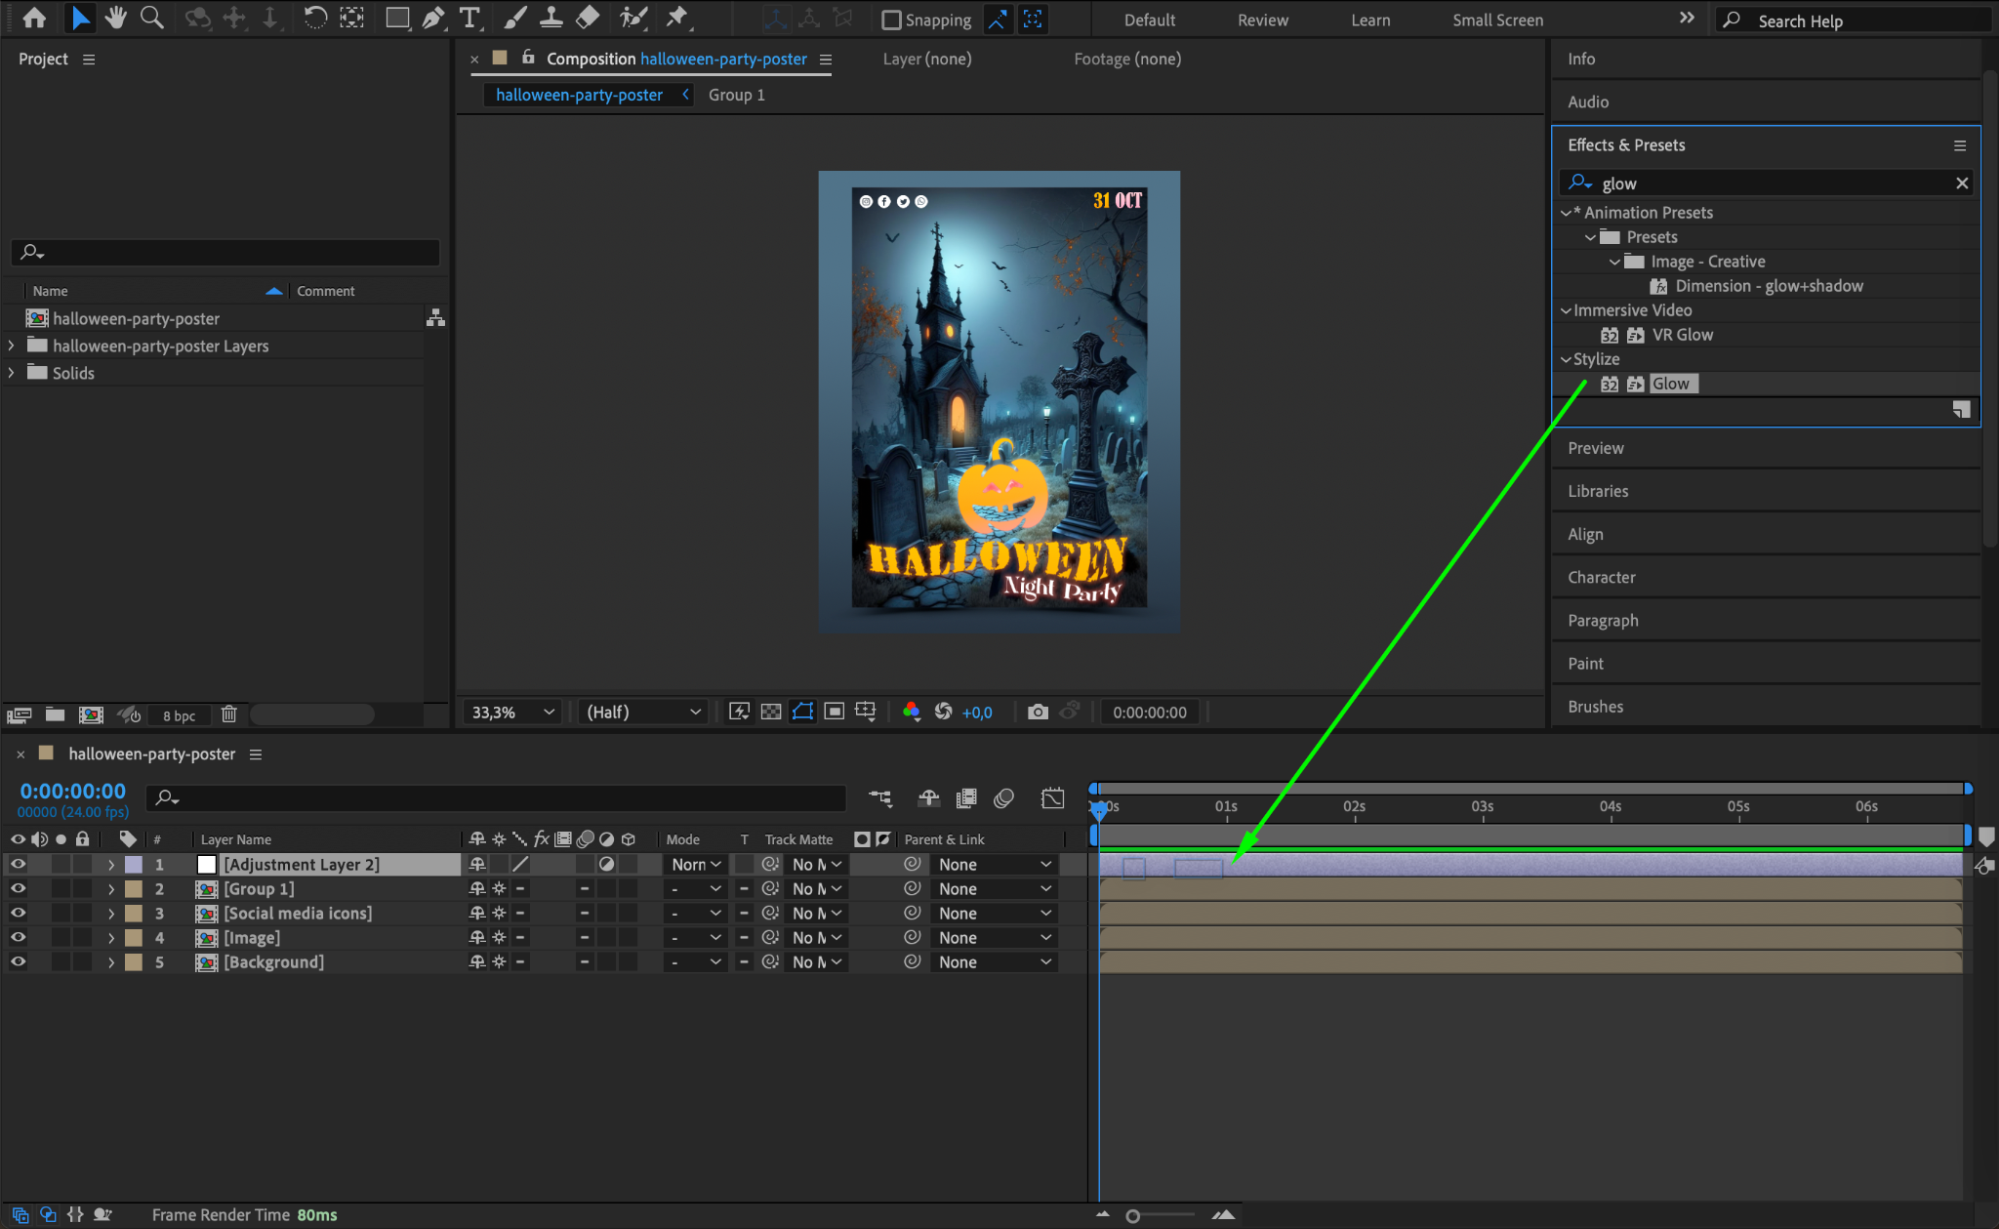Enable the Snapping checkbox
This screenshot has height=1229, width=1999.
click(x=891, y=20)
